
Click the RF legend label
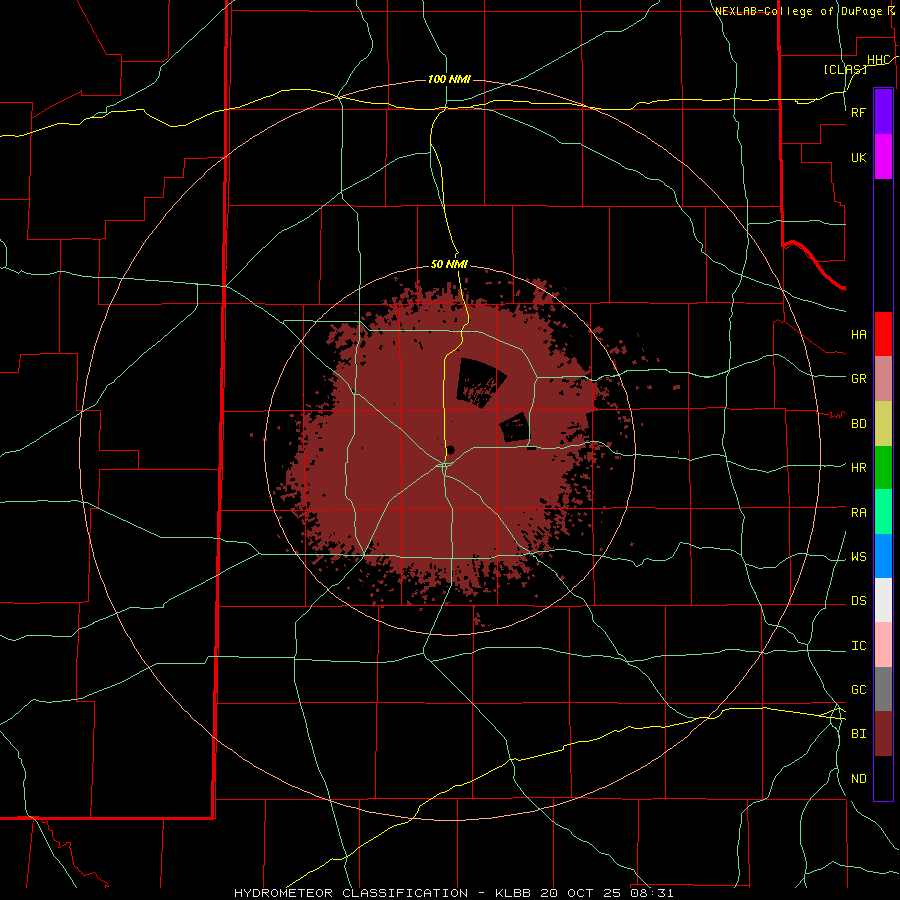tap(859, 112)
